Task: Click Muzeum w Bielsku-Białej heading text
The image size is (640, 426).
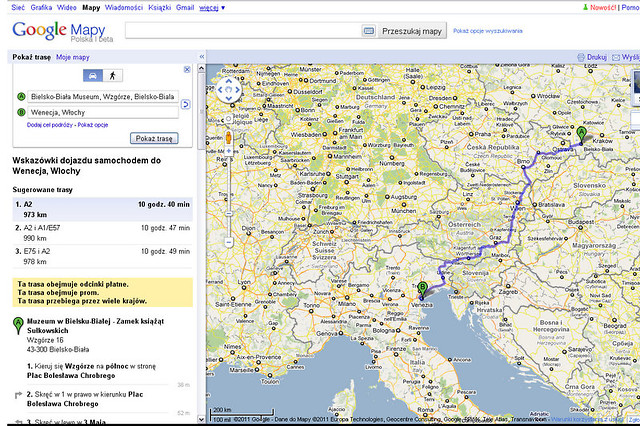Action: point(95,326)
